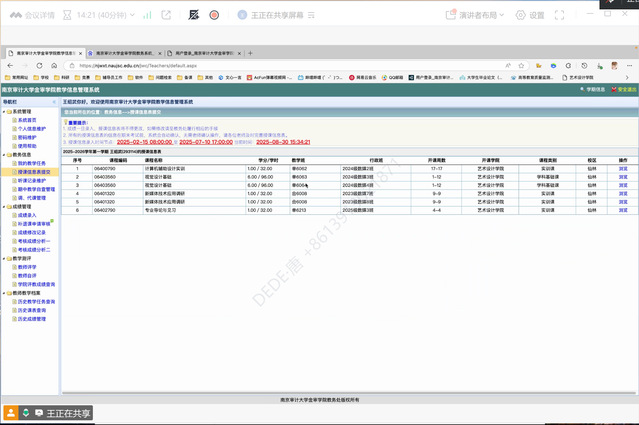Collapse the 成绩管理 tree folder
Viewport: 639px width, 425px height.
5,207
